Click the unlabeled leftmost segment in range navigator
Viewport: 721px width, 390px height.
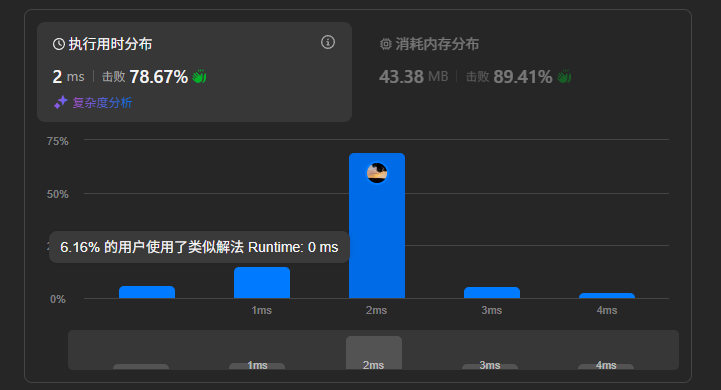coord(141,367)
